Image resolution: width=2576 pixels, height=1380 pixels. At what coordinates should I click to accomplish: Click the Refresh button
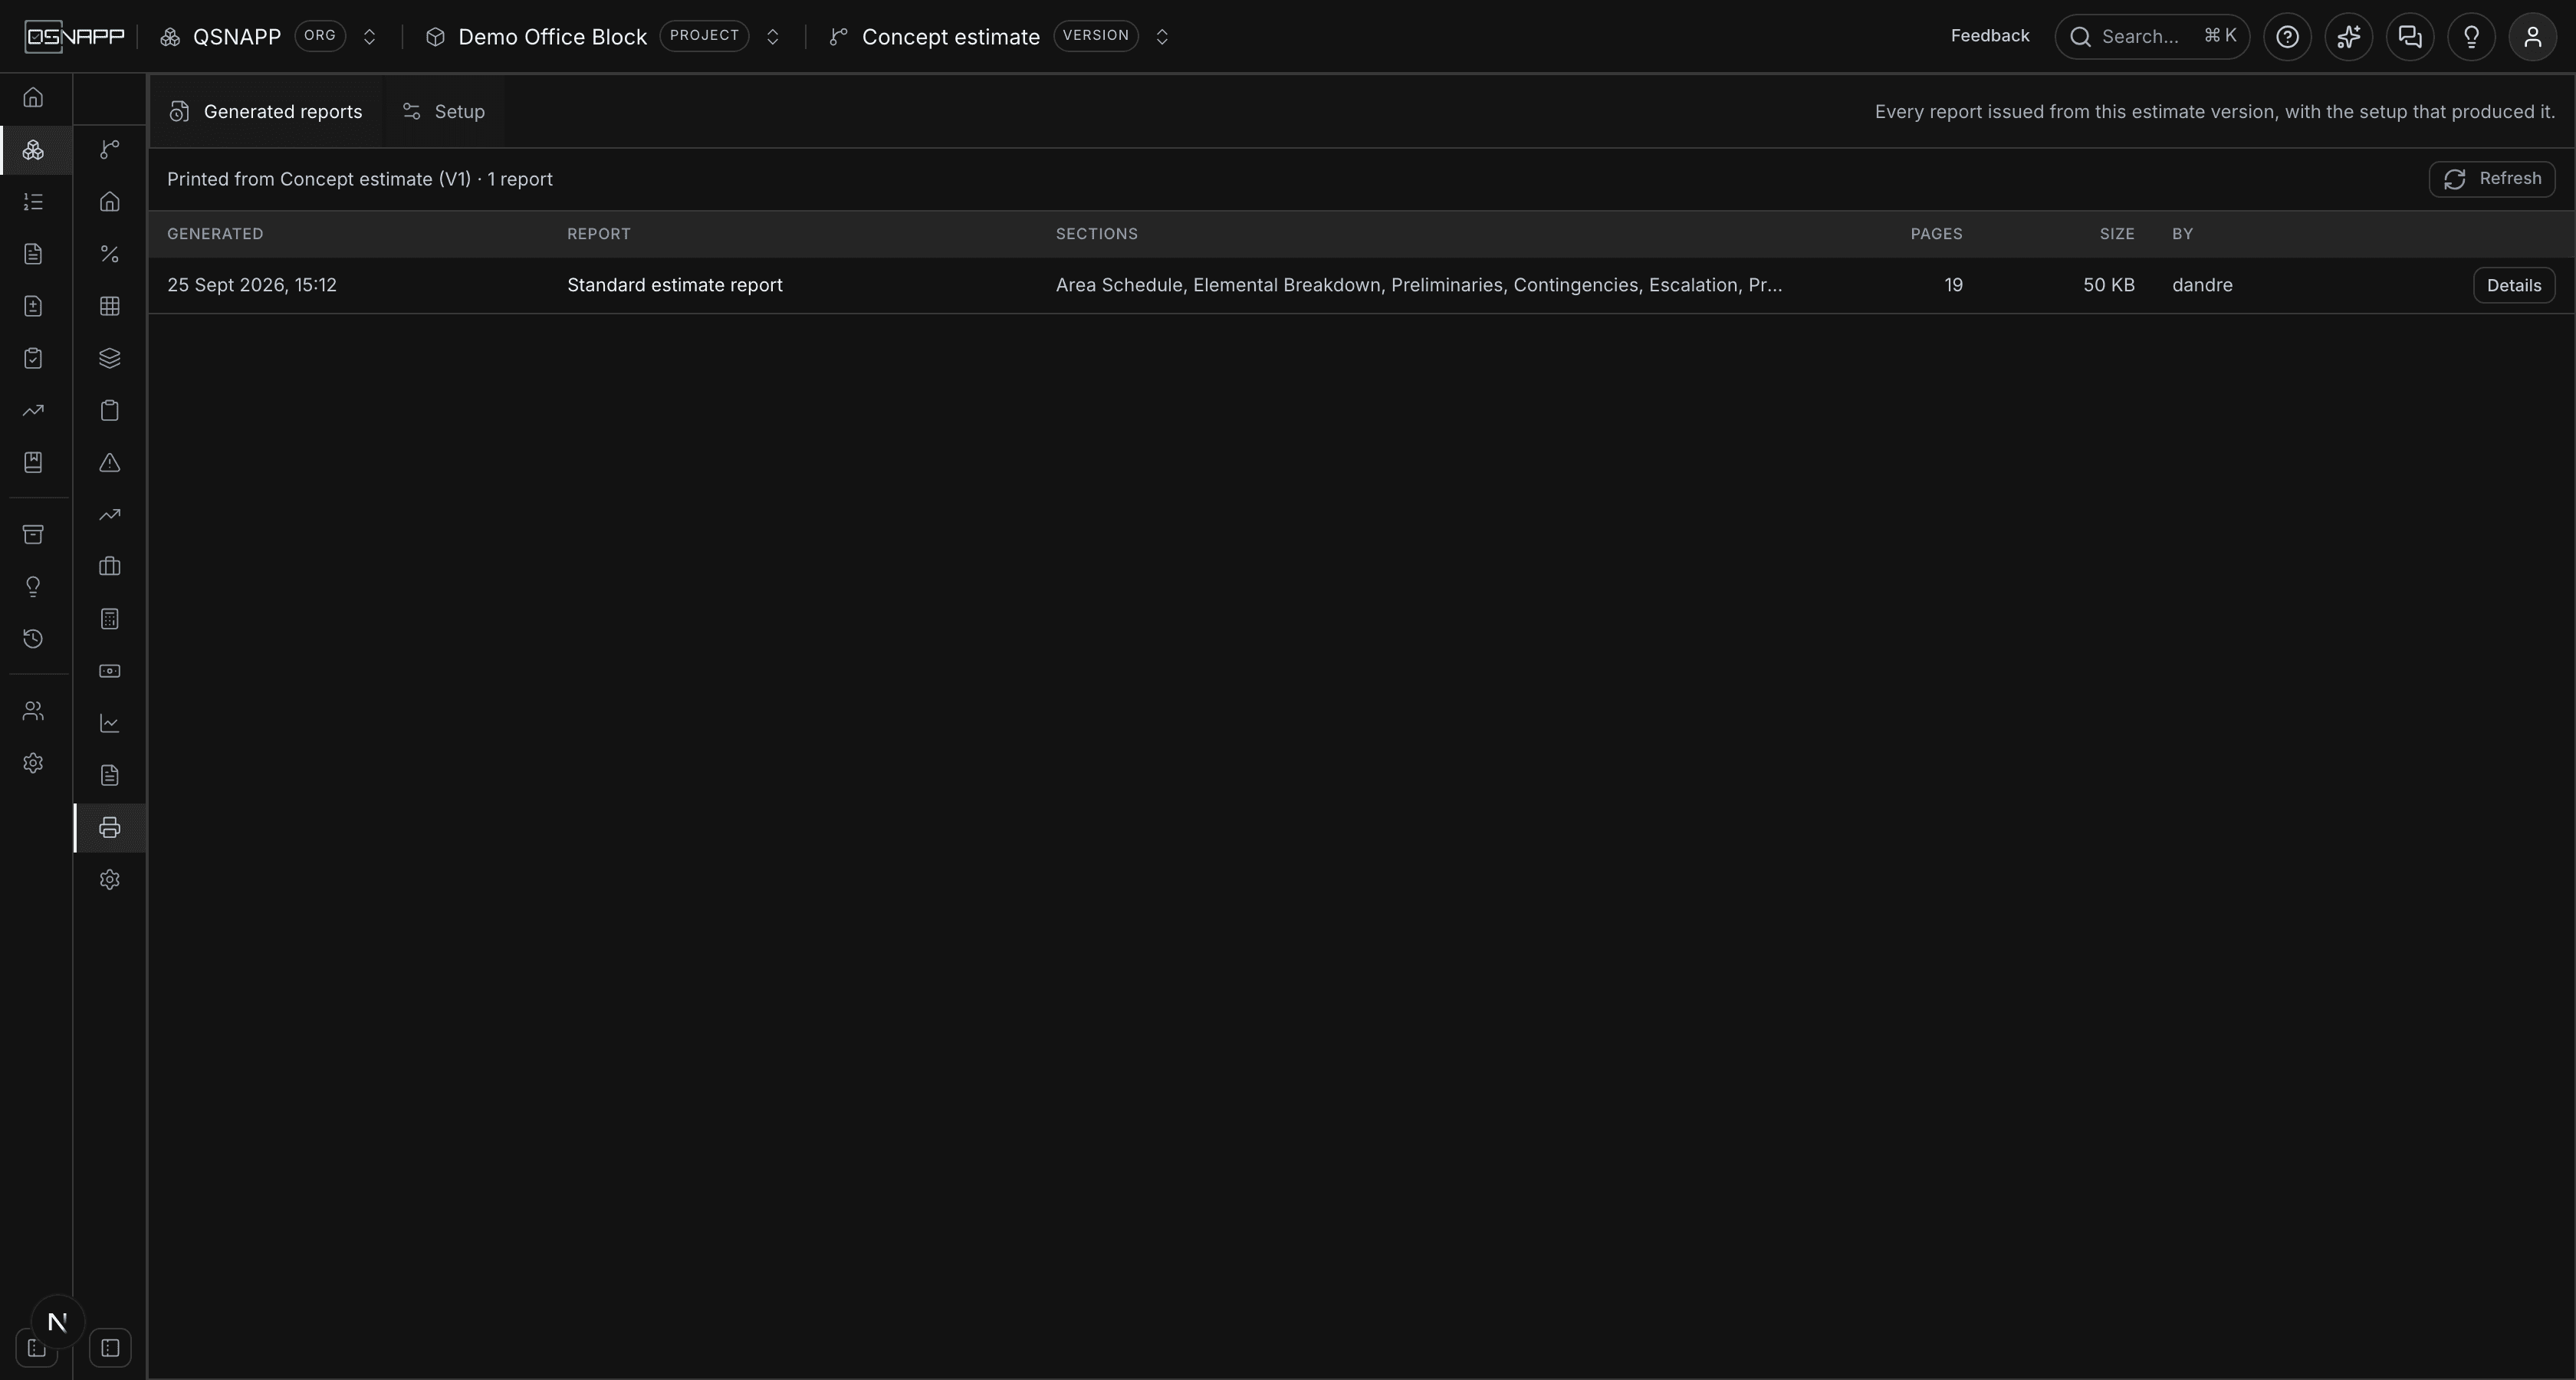(2492, 179)
